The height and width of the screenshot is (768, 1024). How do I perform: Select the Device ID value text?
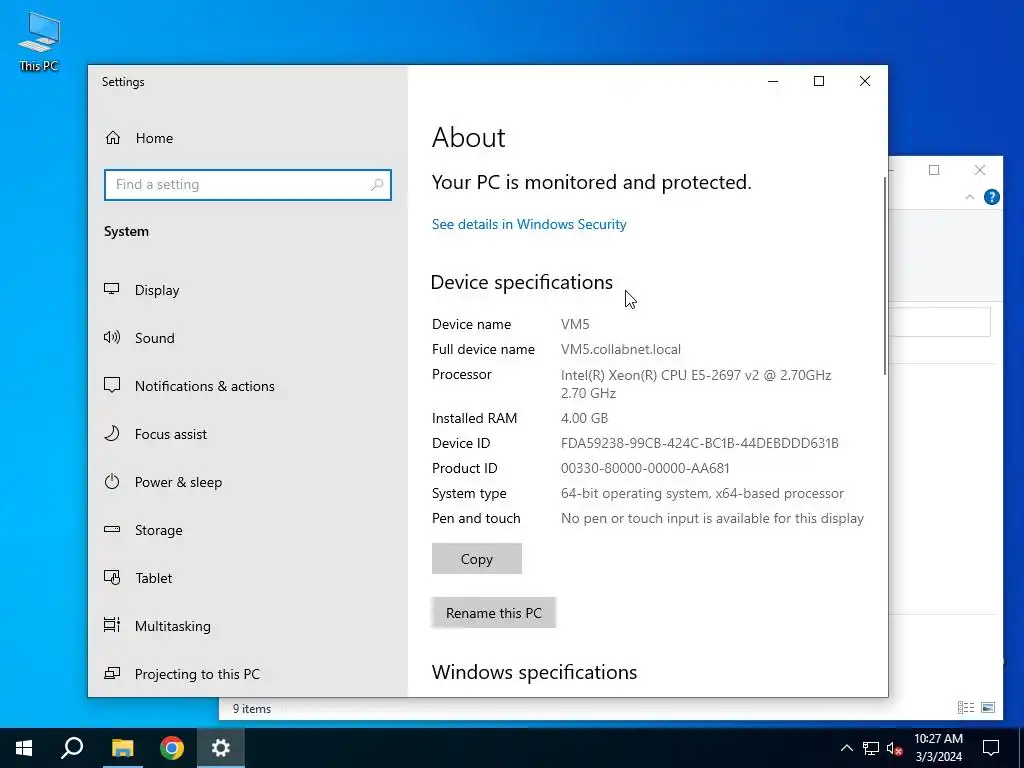click(699, 443)
